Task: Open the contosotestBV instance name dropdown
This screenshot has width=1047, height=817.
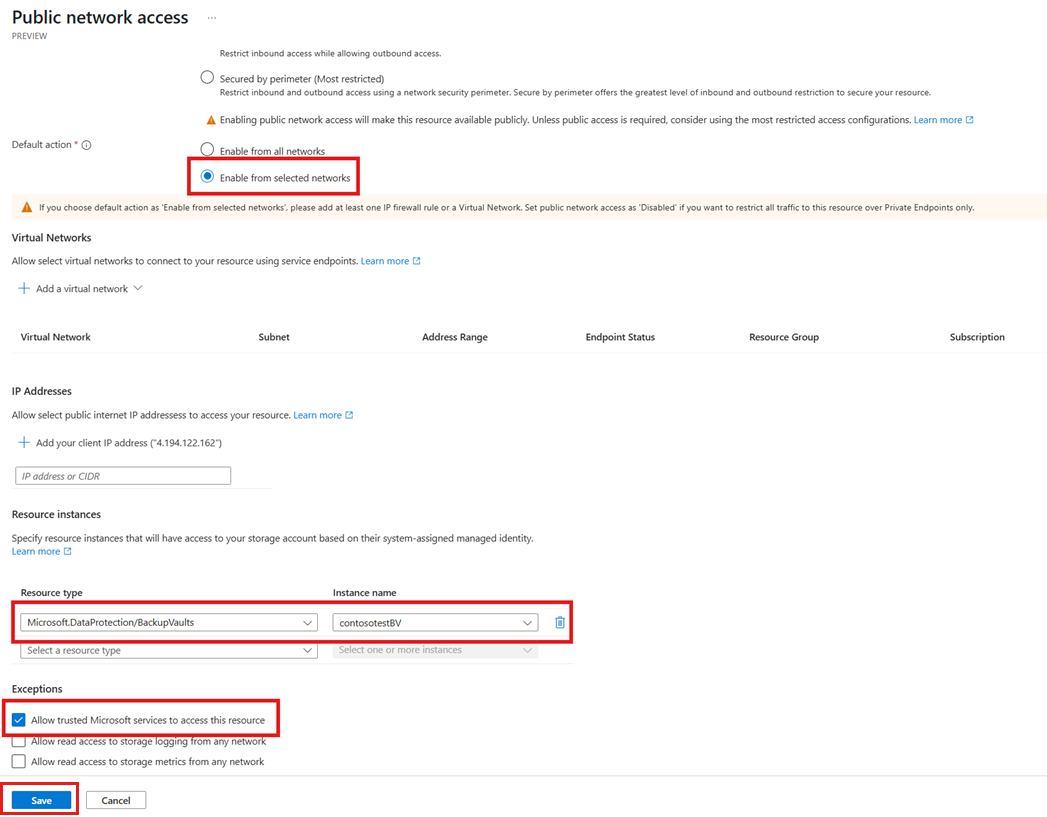Action: pos(435,623)
